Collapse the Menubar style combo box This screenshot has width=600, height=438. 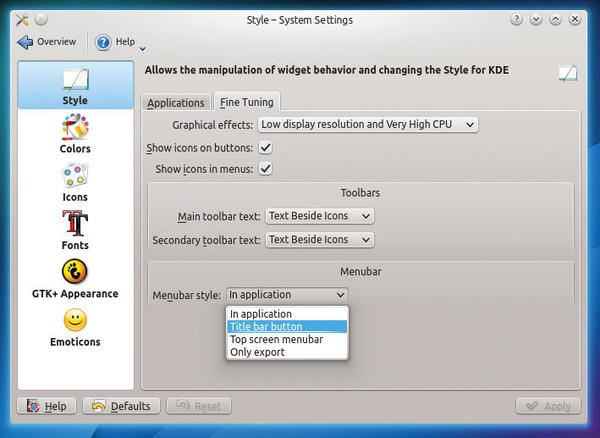(x=287, y=295)
